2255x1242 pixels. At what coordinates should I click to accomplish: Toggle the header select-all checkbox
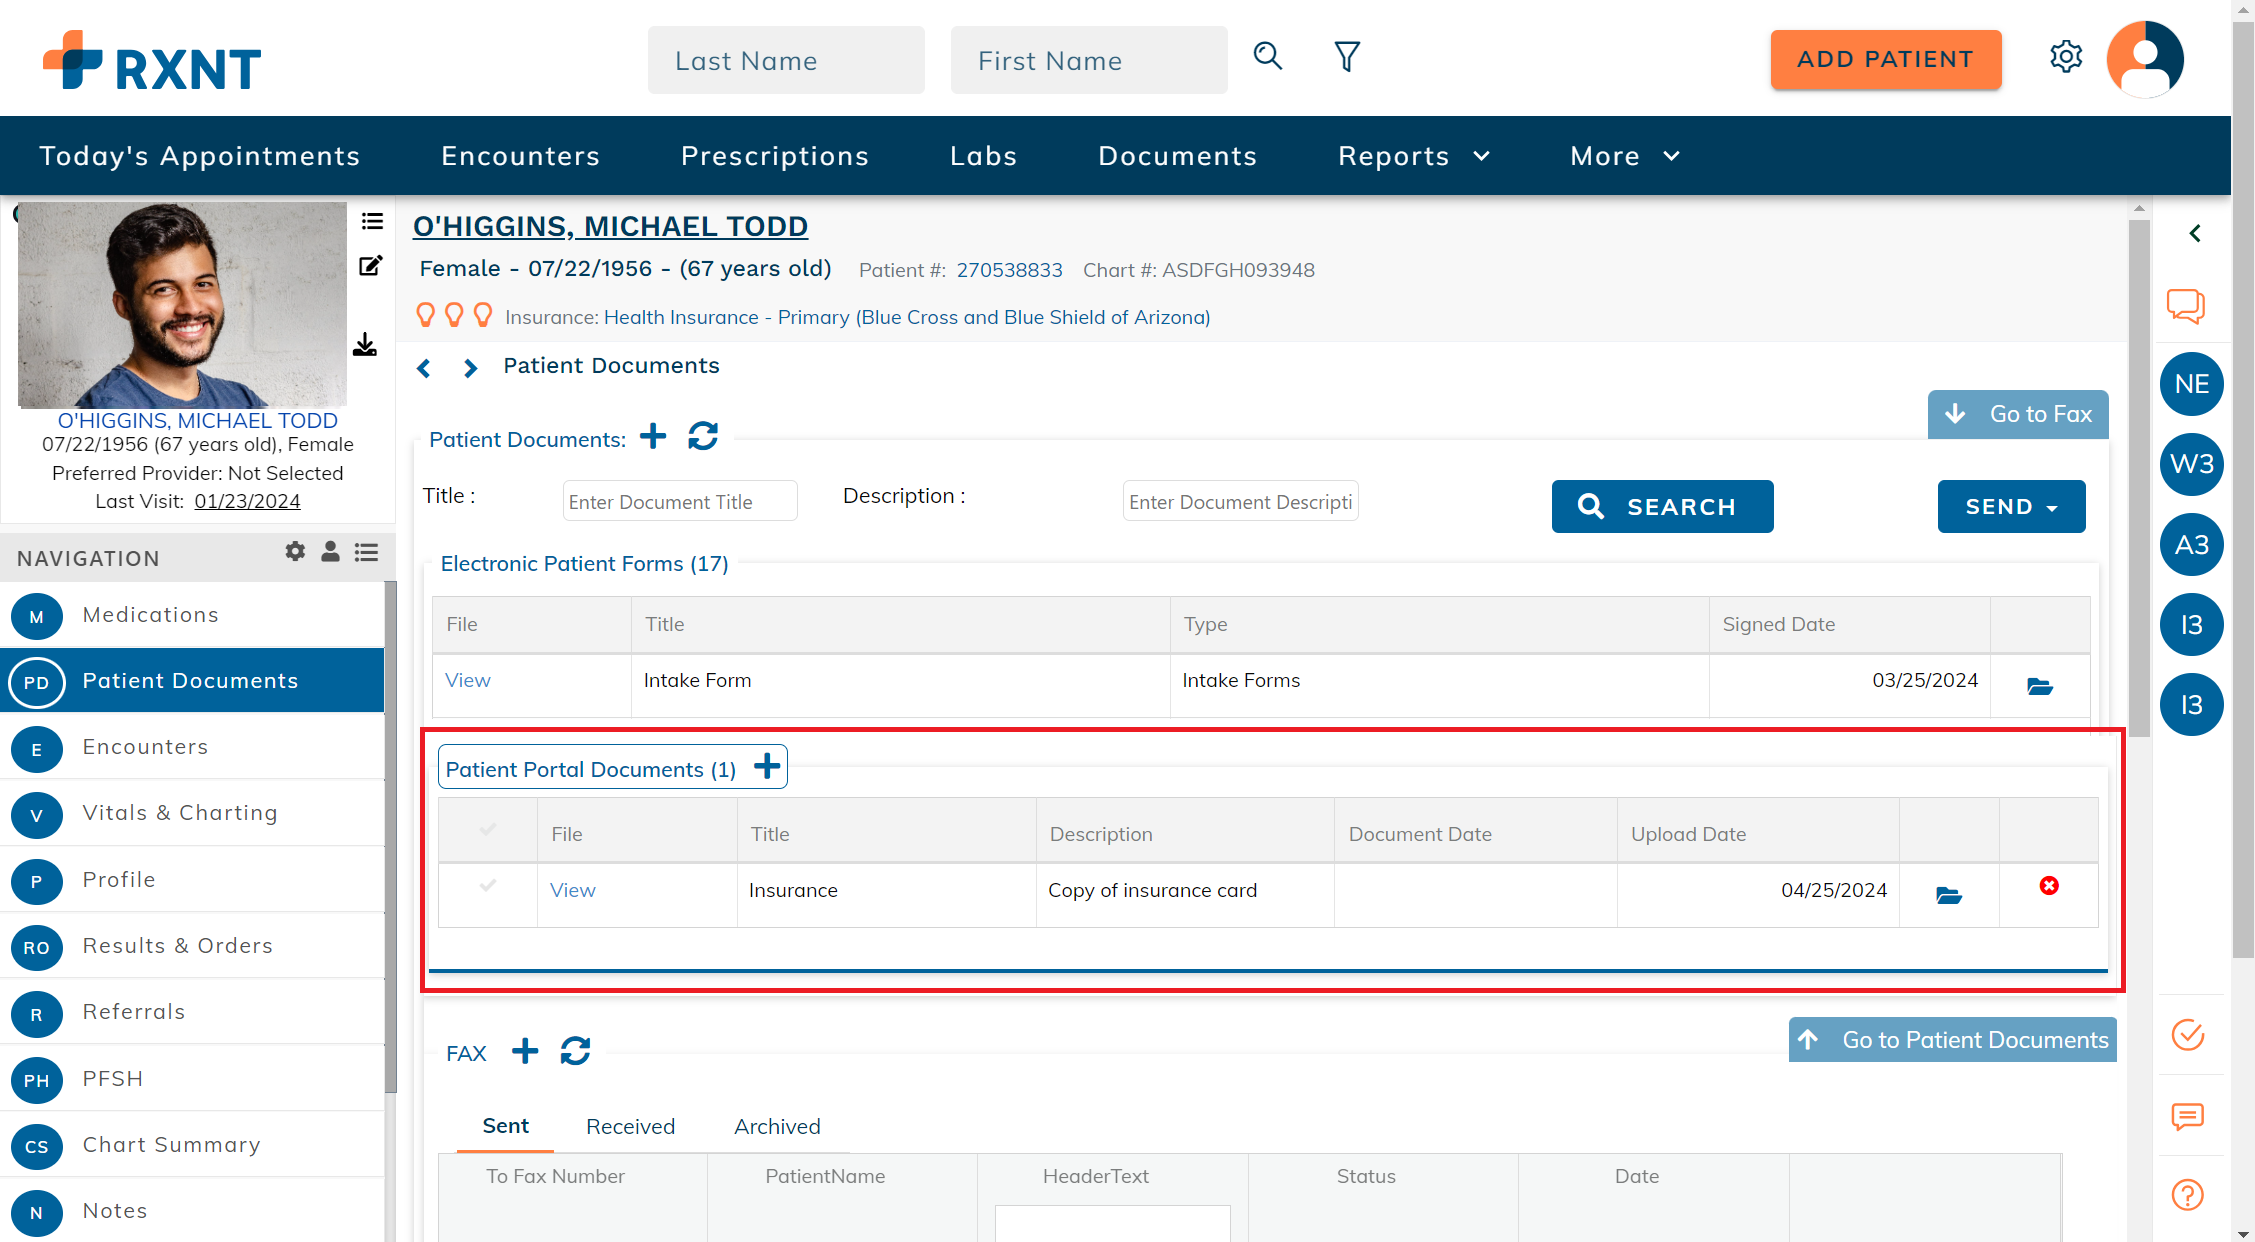point(488,830)
